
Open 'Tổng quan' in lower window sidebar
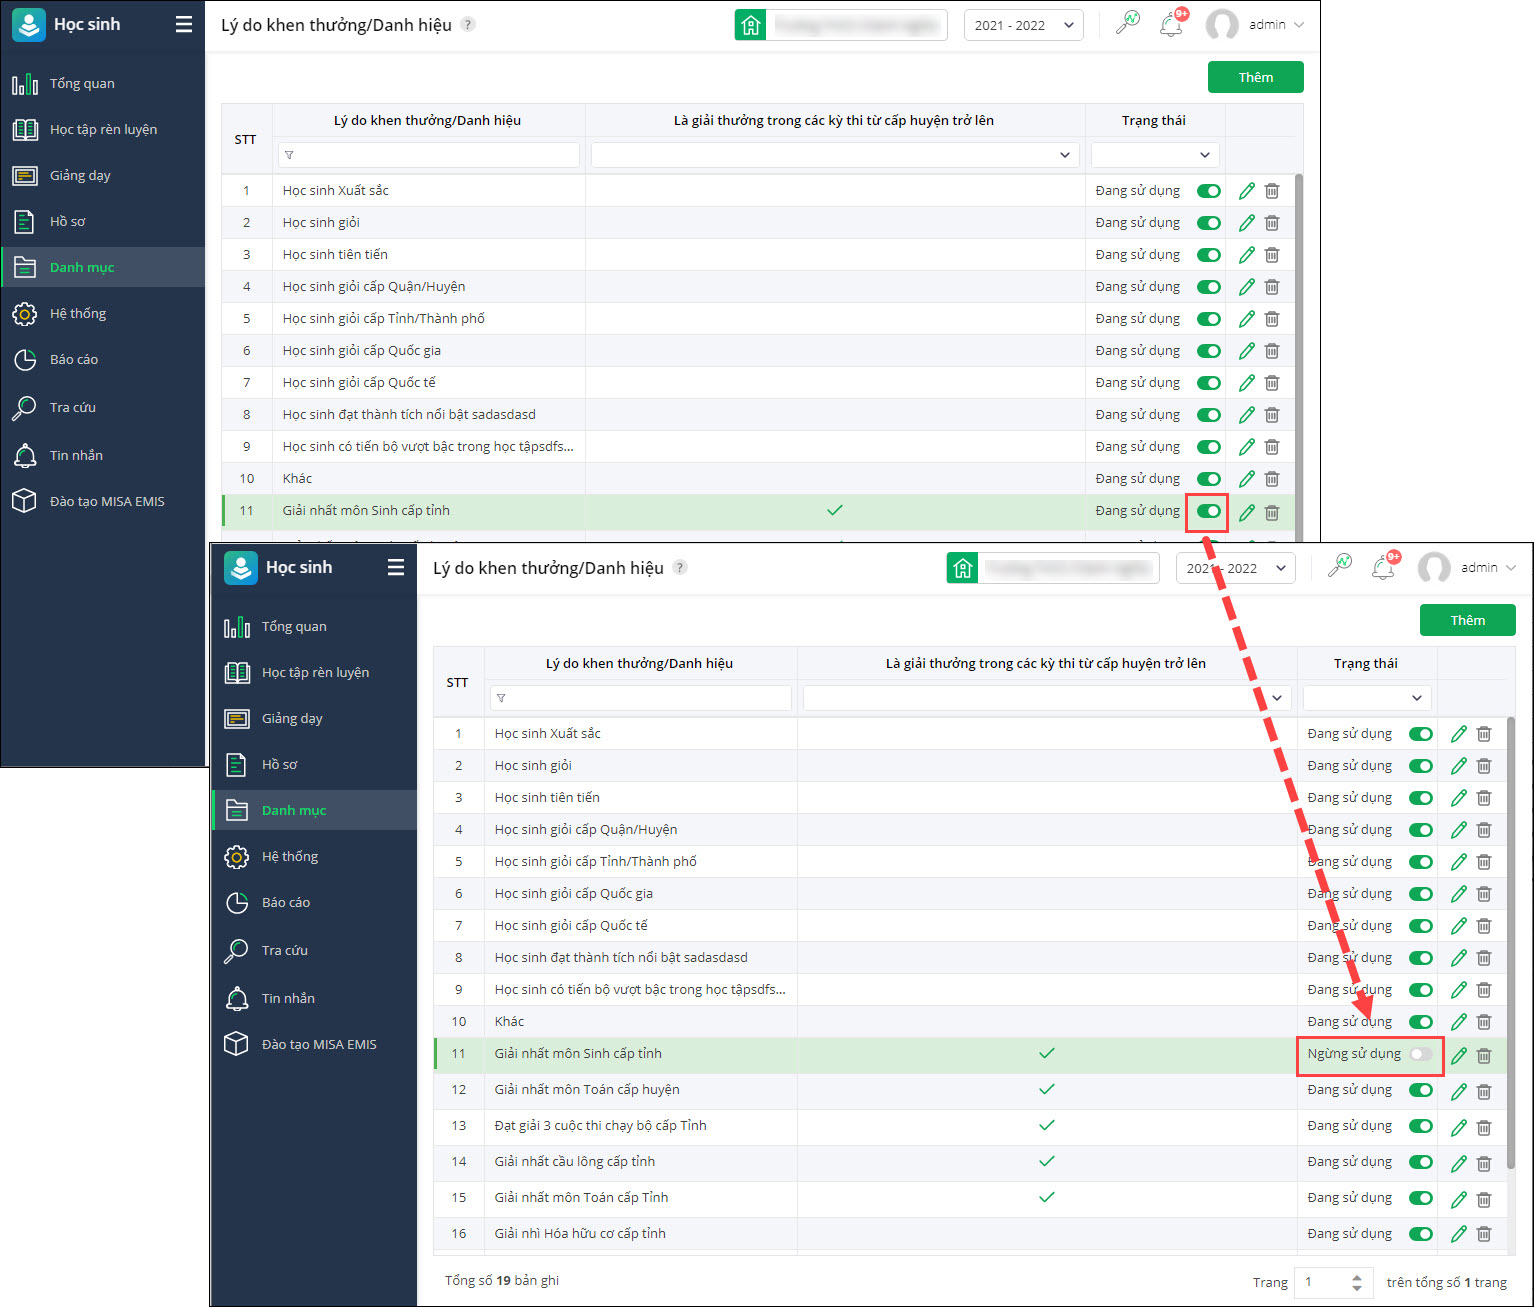(x=314, y=627)
